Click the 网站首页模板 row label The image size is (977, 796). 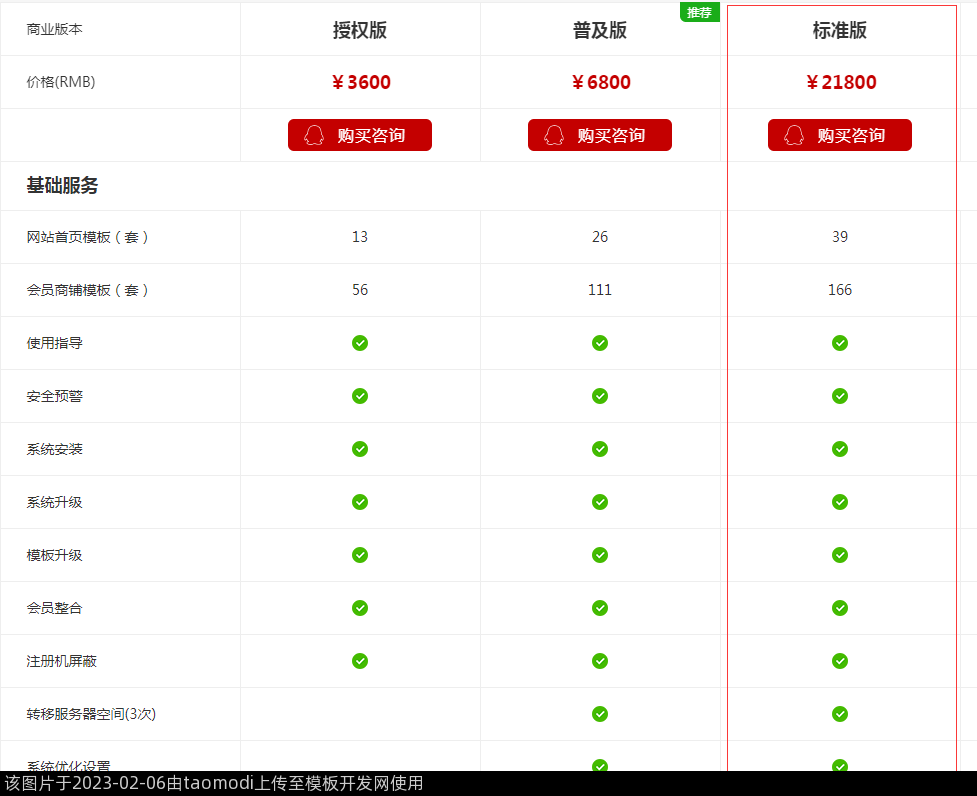[88, 237]
